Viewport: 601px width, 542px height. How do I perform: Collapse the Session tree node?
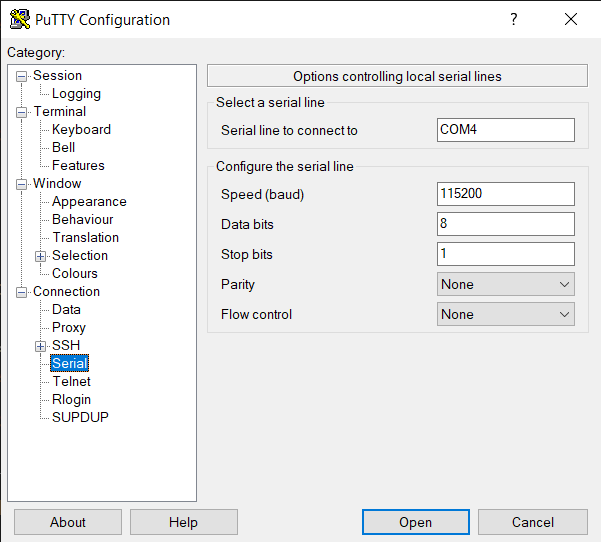click(22, 76)
